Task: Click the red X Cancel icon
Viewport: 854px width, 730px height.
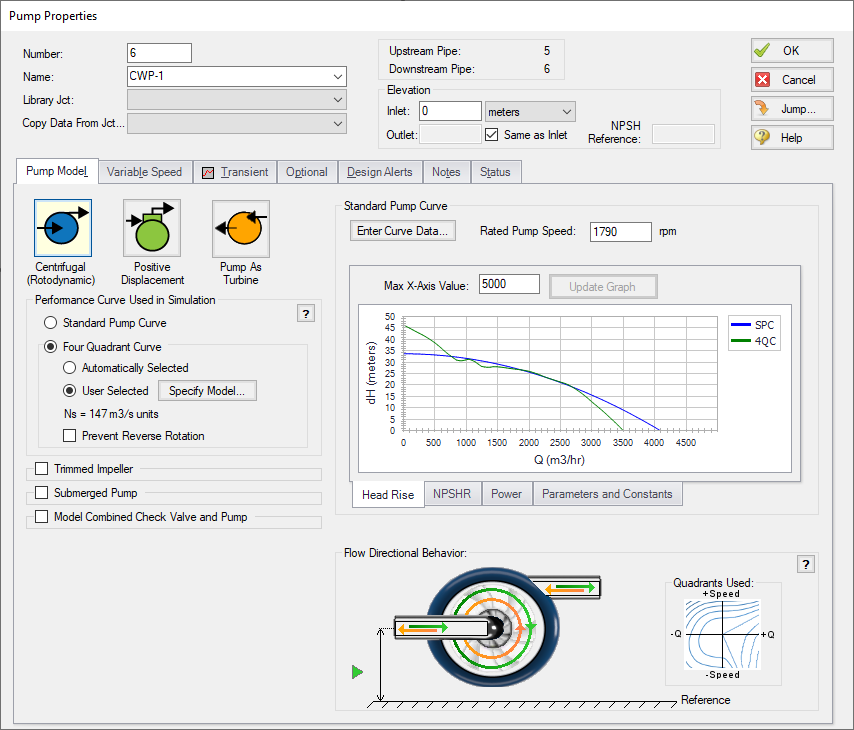Action: point(765,79)
